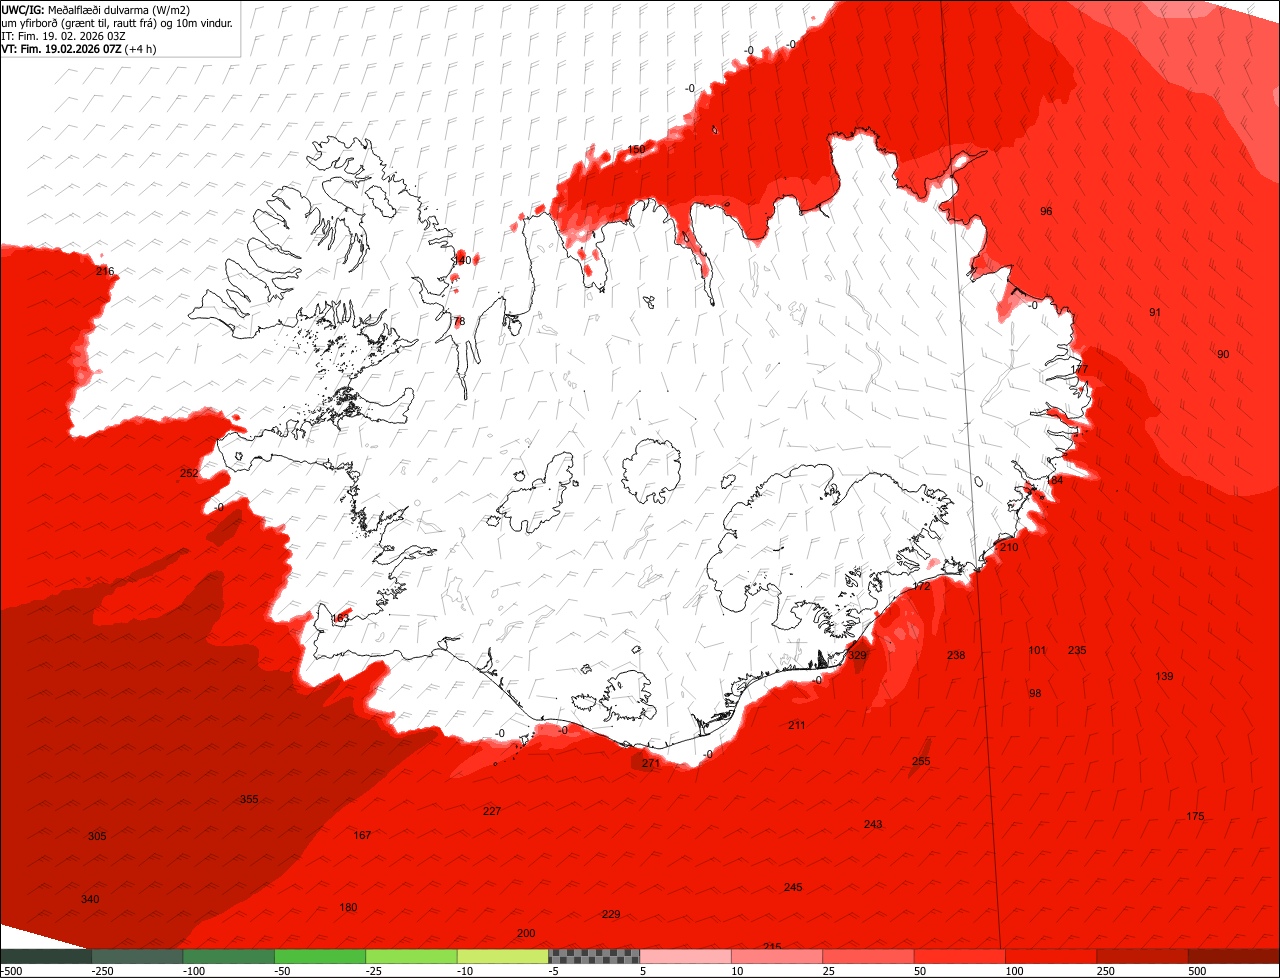Click the legend label 500

tap(1198, 971)
